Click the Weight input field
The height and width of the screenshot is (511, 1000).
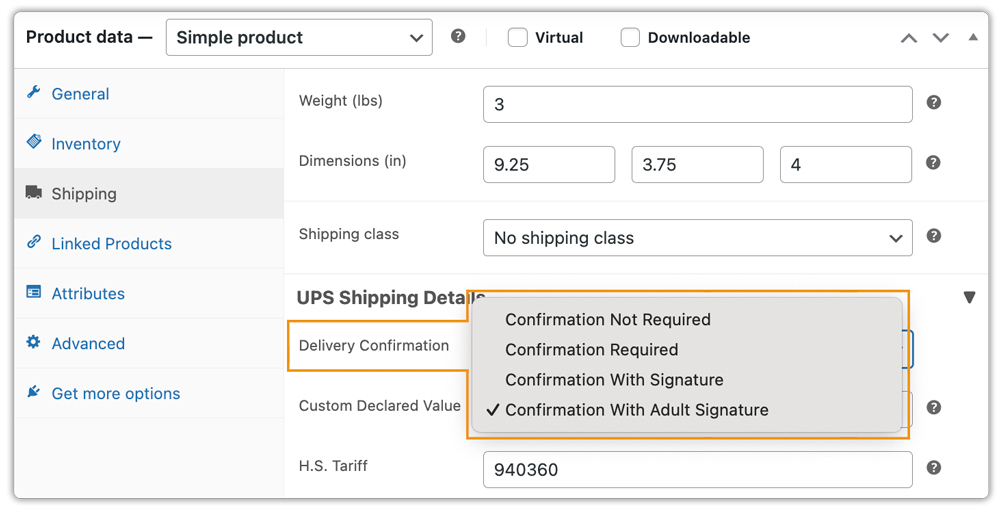click(x=698, y=105)
